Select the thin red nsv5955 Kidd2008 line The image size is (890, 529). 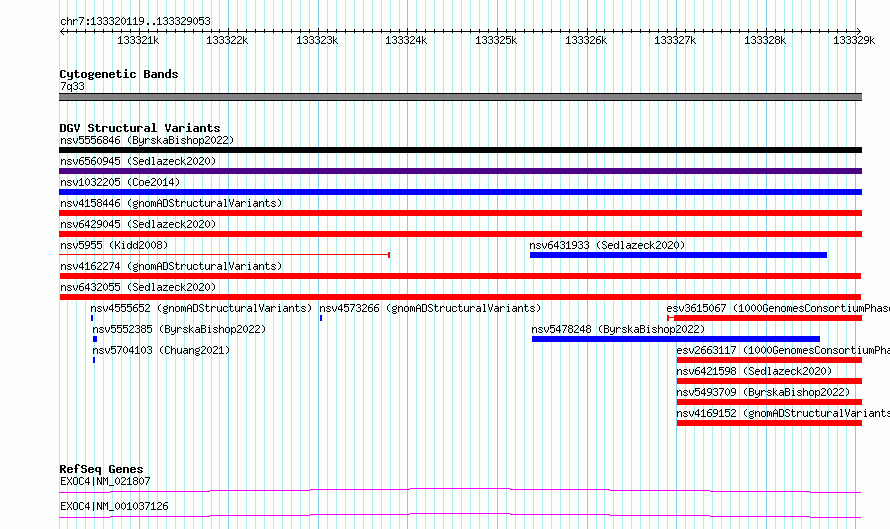(x=224, y=255)
